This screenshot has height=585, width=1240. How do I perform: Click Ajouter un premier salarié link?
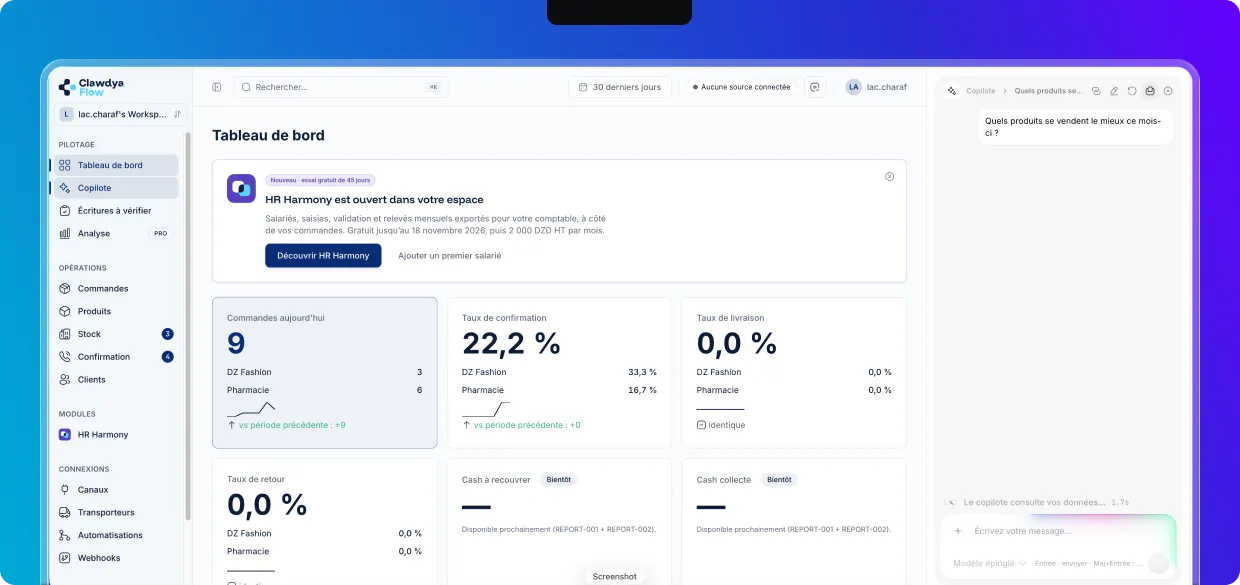click(450, 255)
